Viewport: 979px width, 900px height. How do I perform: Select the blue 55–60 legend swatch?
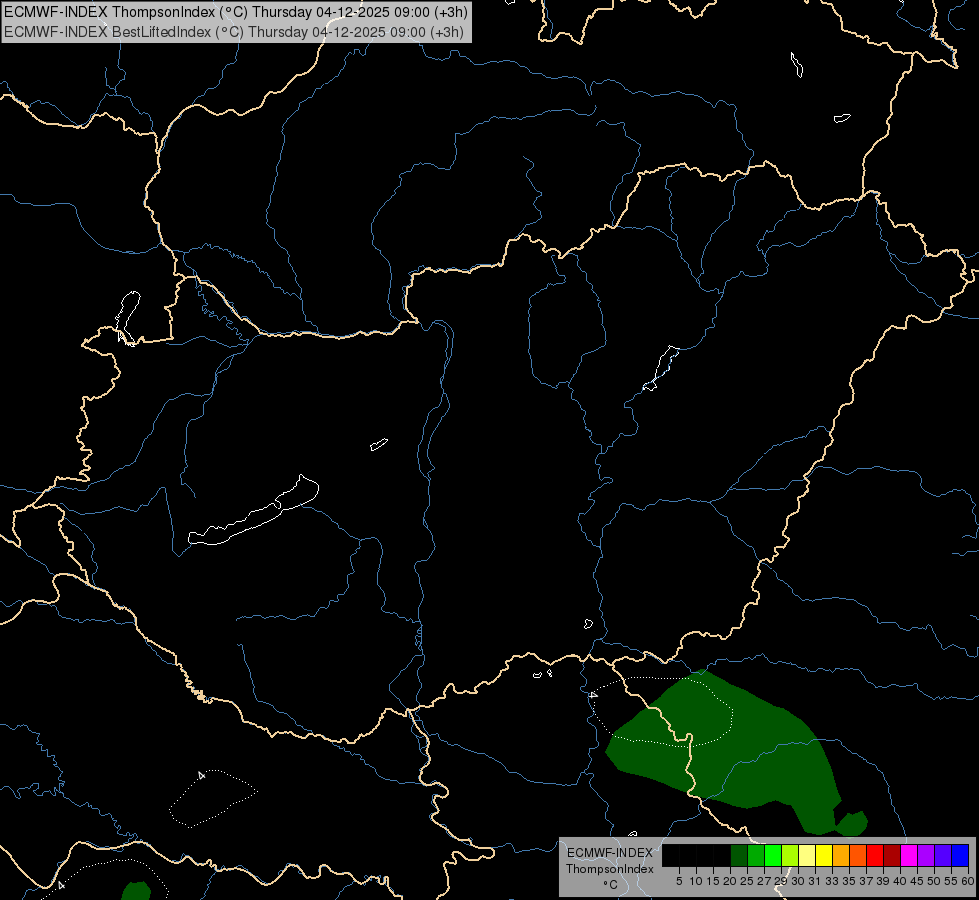[x=960, y=856]
